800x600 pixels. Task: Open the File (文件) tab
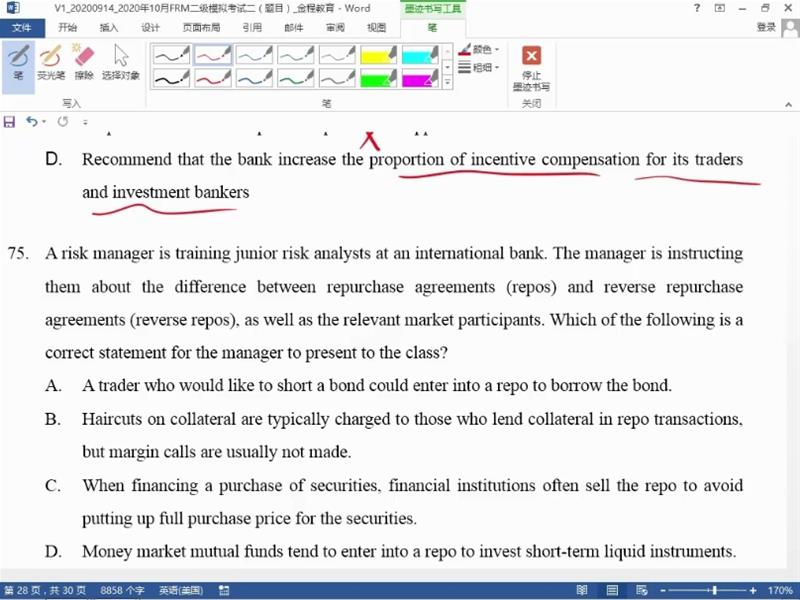click(x=20, y=28)
